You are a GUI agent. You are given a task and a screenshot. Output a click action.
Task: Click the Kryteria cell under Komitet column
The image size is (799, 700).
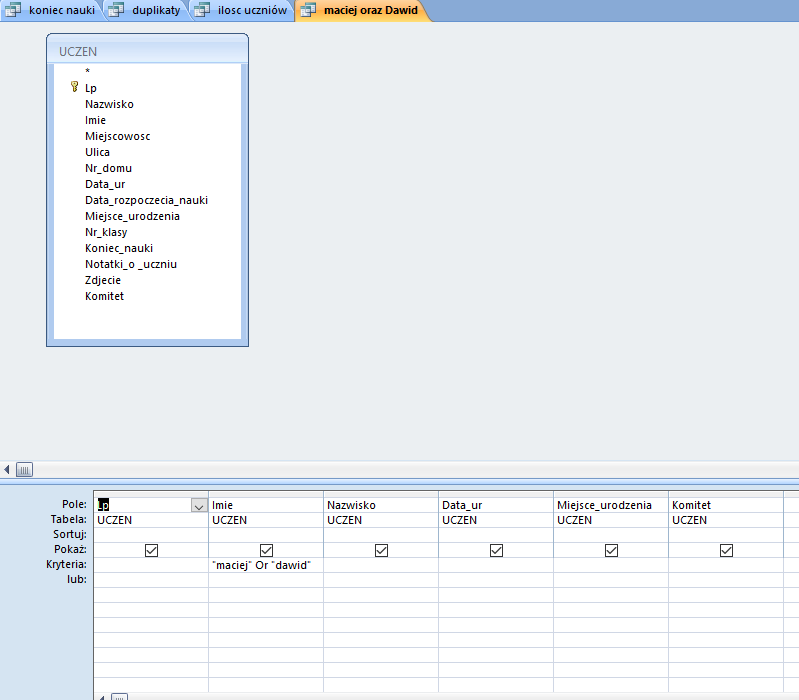(725, 565)
